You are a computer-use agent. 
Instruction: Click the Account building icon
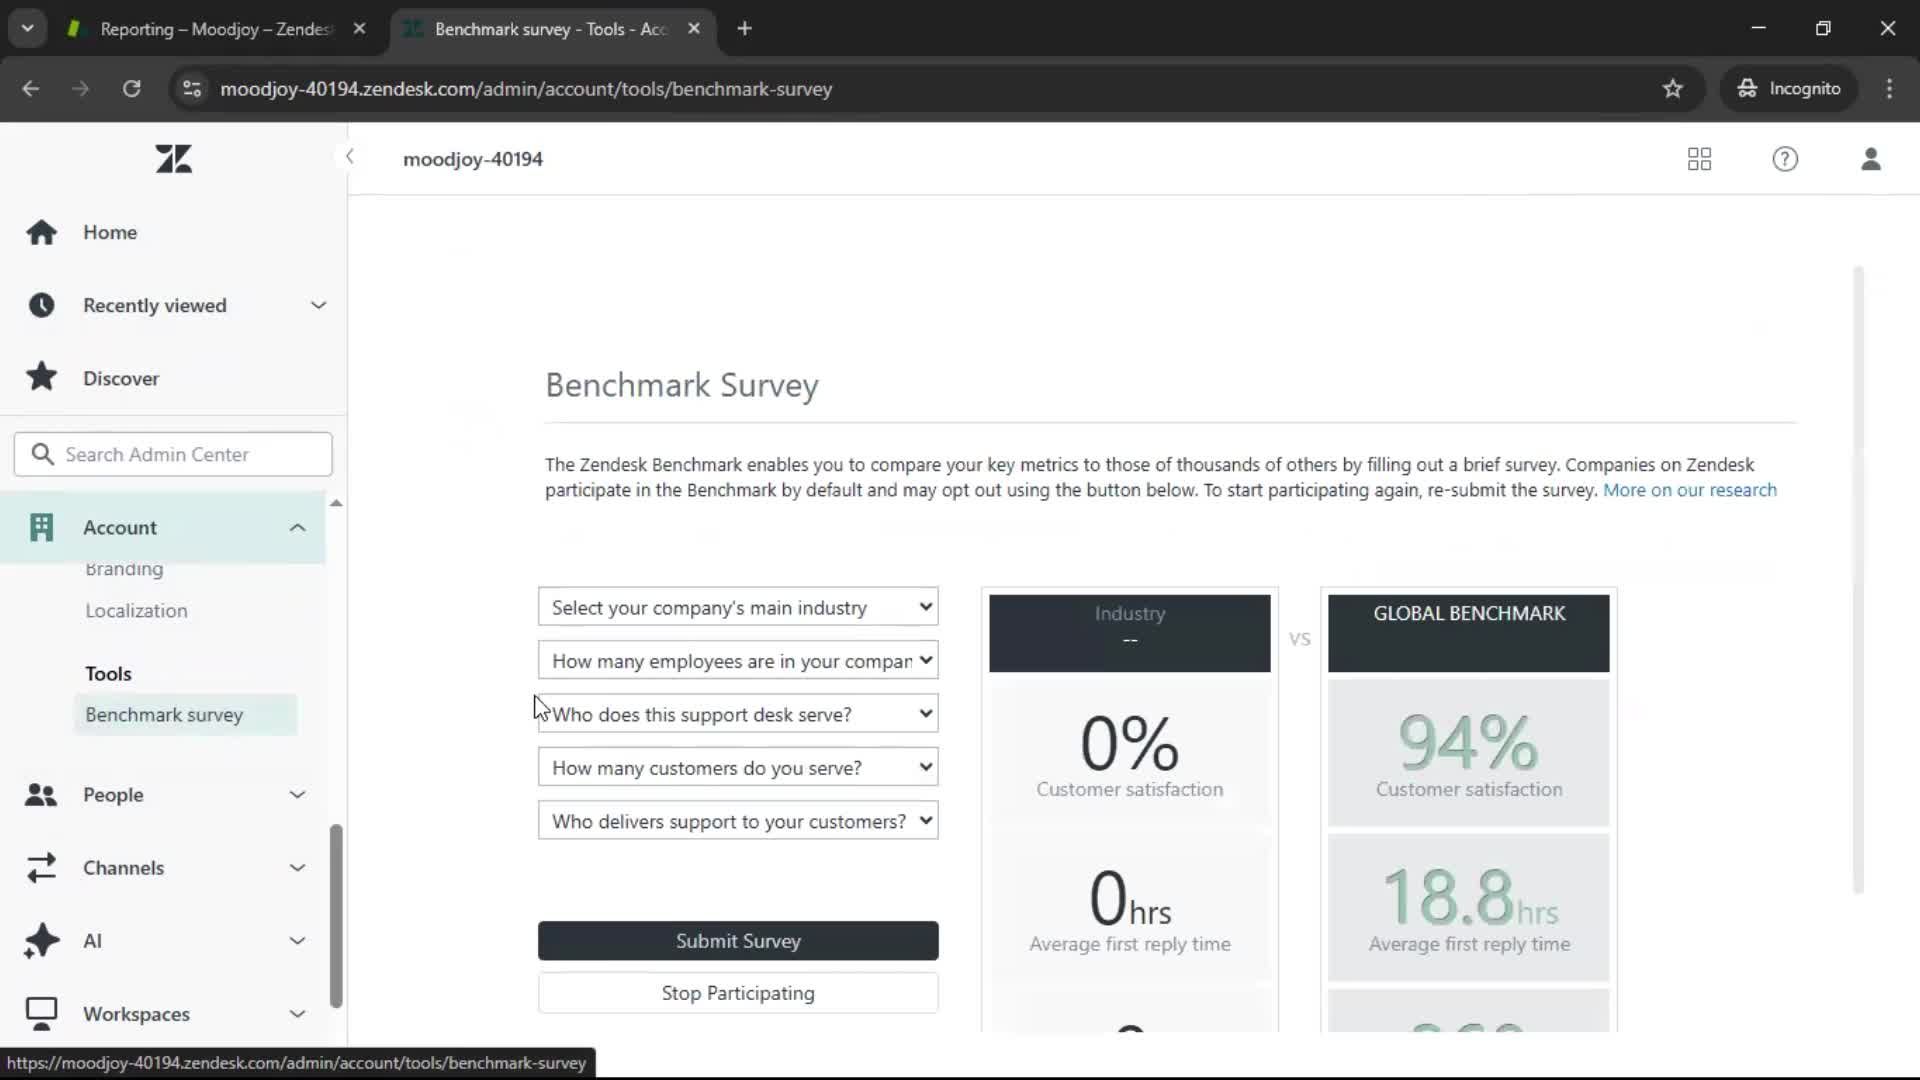[x=41, y=527]
